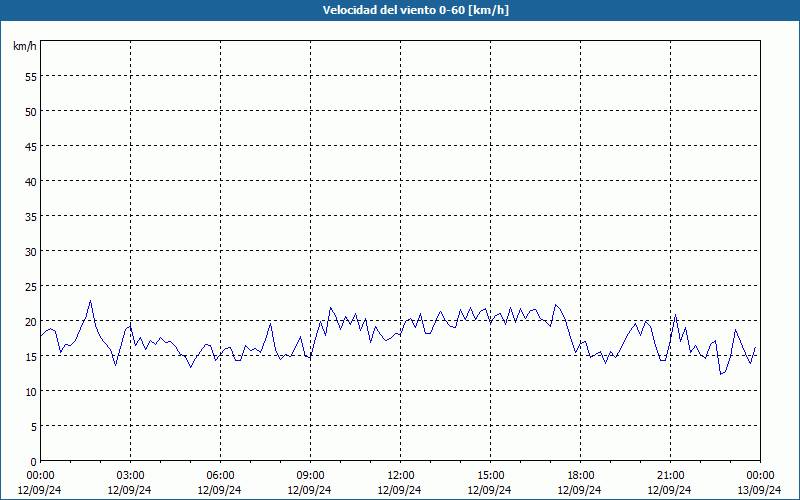Select the 06:00 time axis label

pos(221,475)
